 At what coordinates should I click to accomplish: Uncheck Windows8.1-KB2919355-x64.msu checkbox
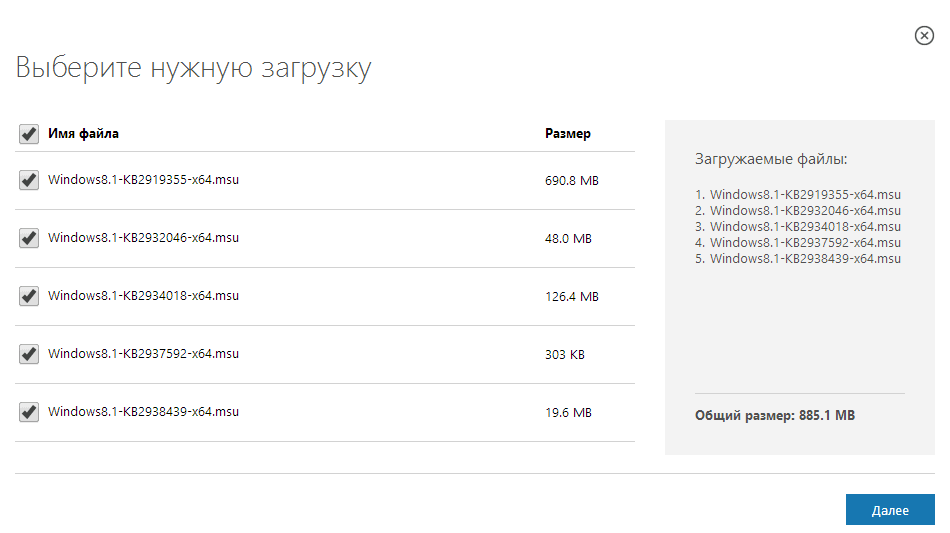coord(28,180)
